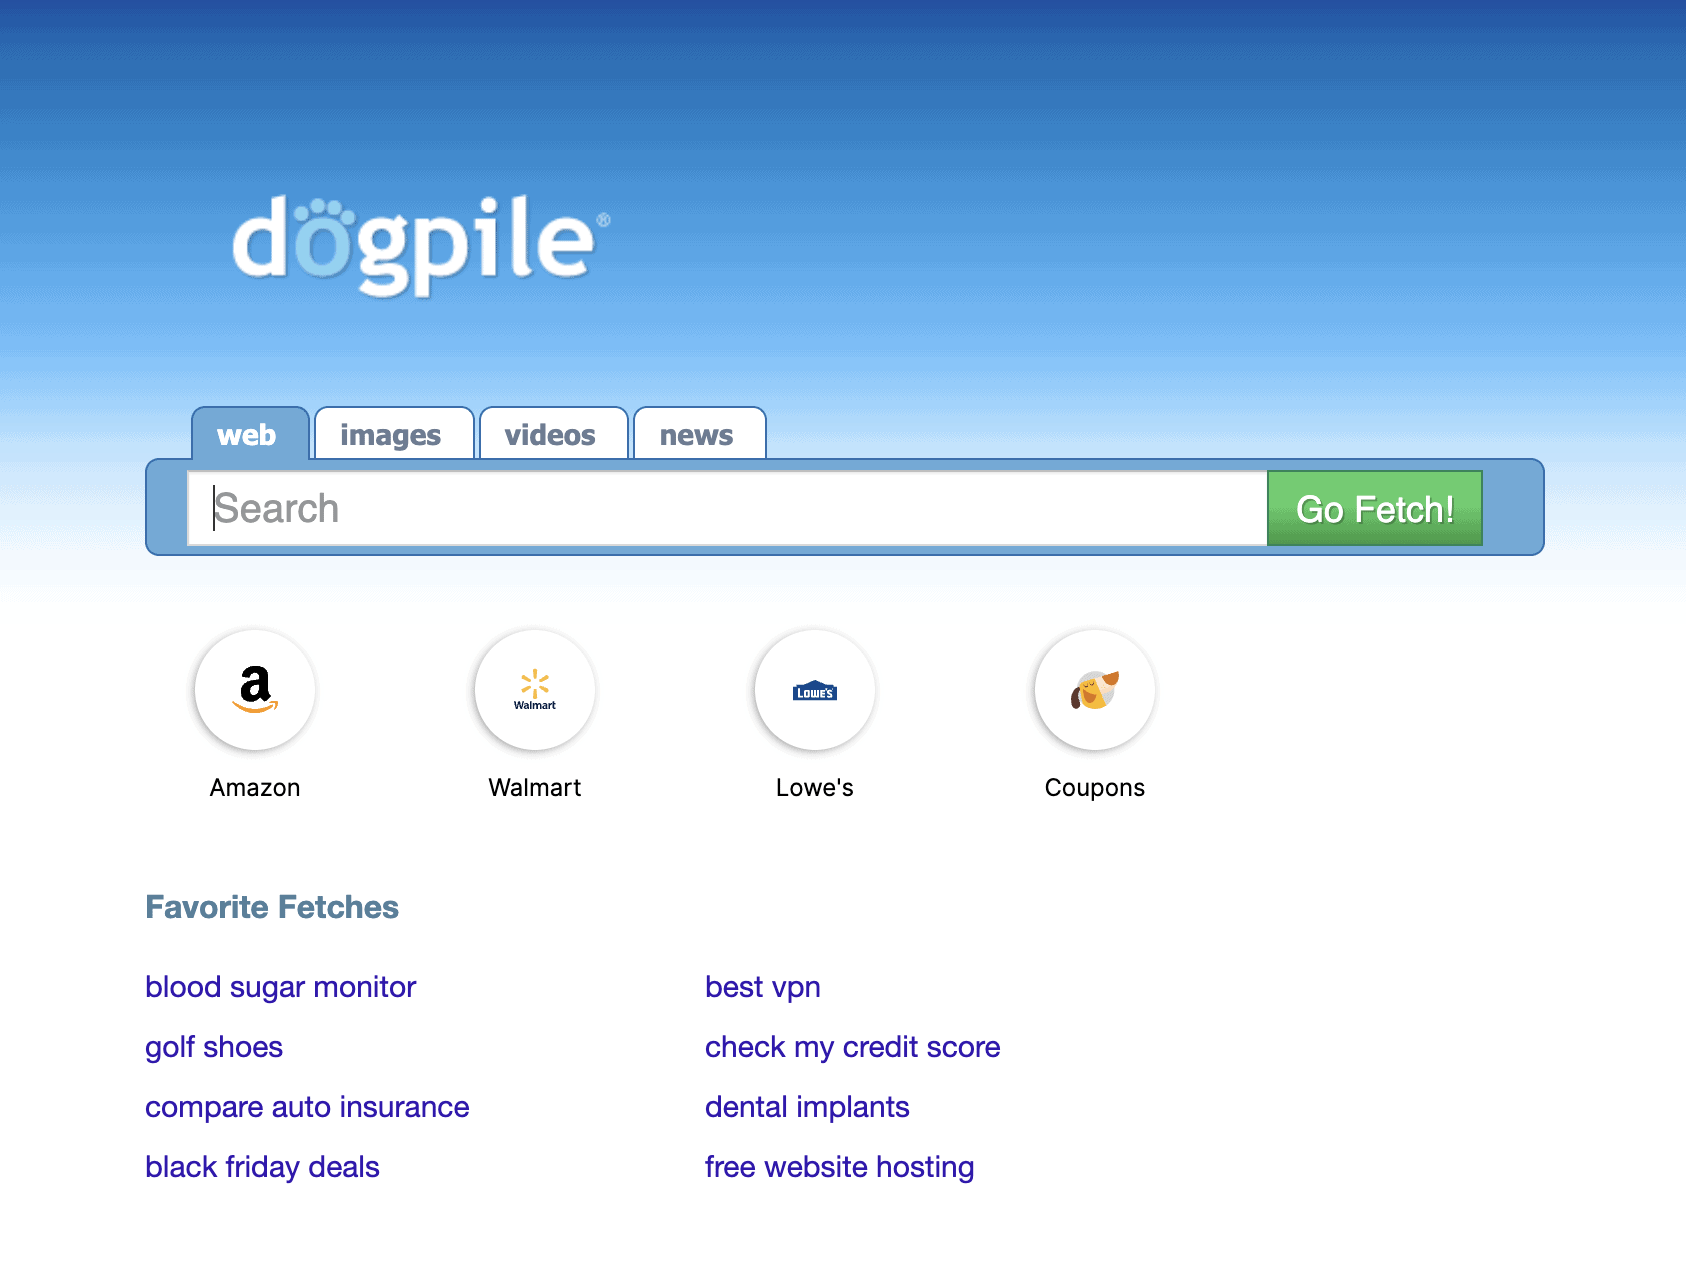Screen dimensions: 1686x1274
Task: Click the Favorite Fetches heading
Action: click(272, 907)
